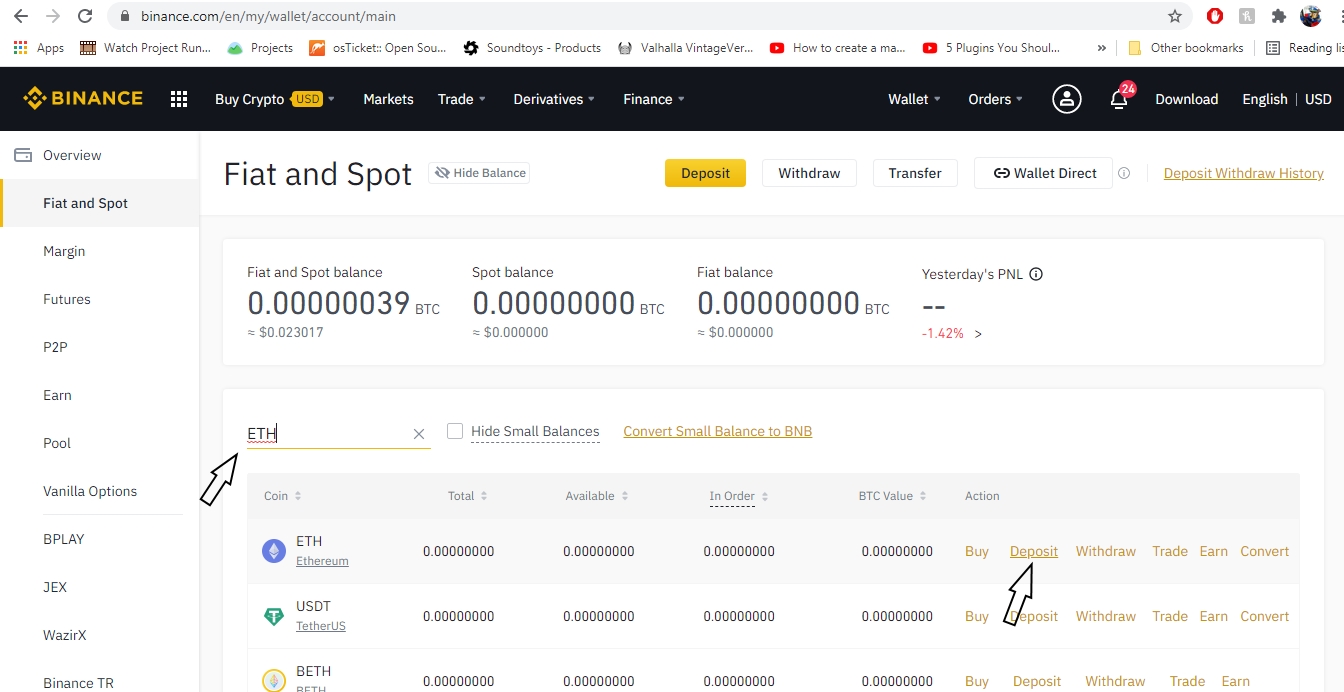The image size is (1344, 692).
Task: Expand the Orders dropdown menu
Action: (996, 99)
